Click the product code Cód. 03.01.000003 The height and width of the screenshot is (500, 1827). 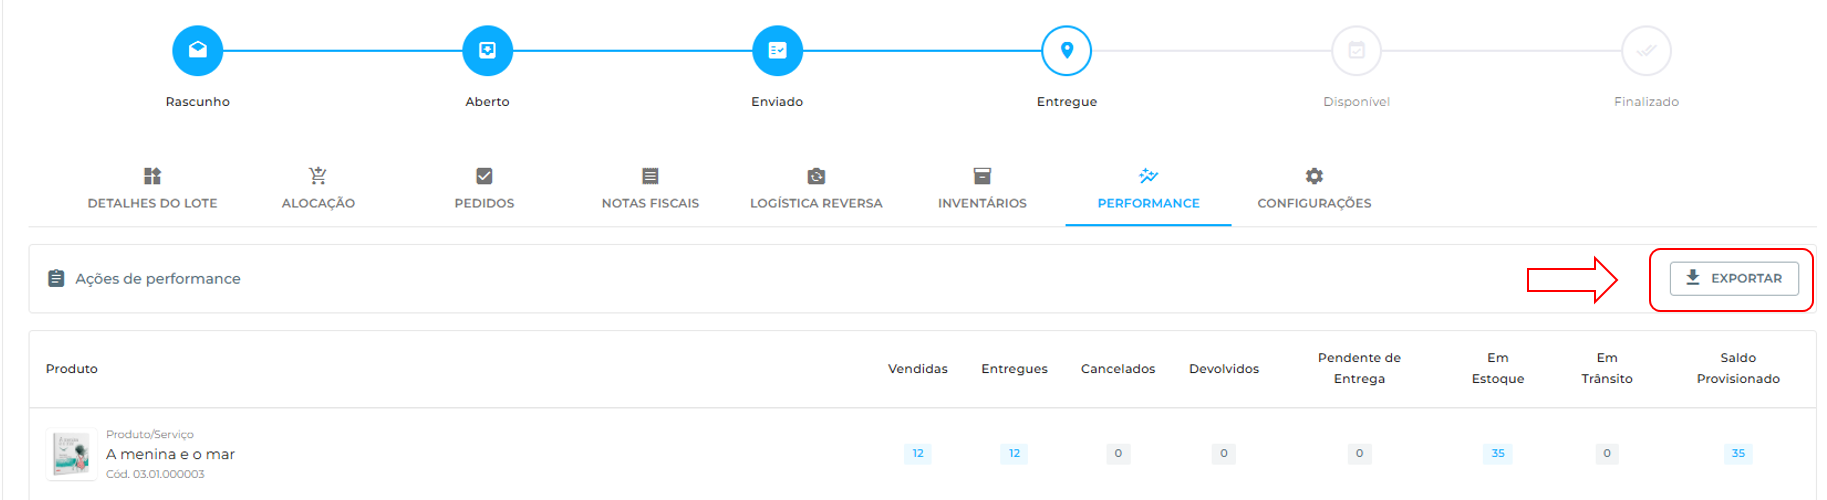(155, 474)
